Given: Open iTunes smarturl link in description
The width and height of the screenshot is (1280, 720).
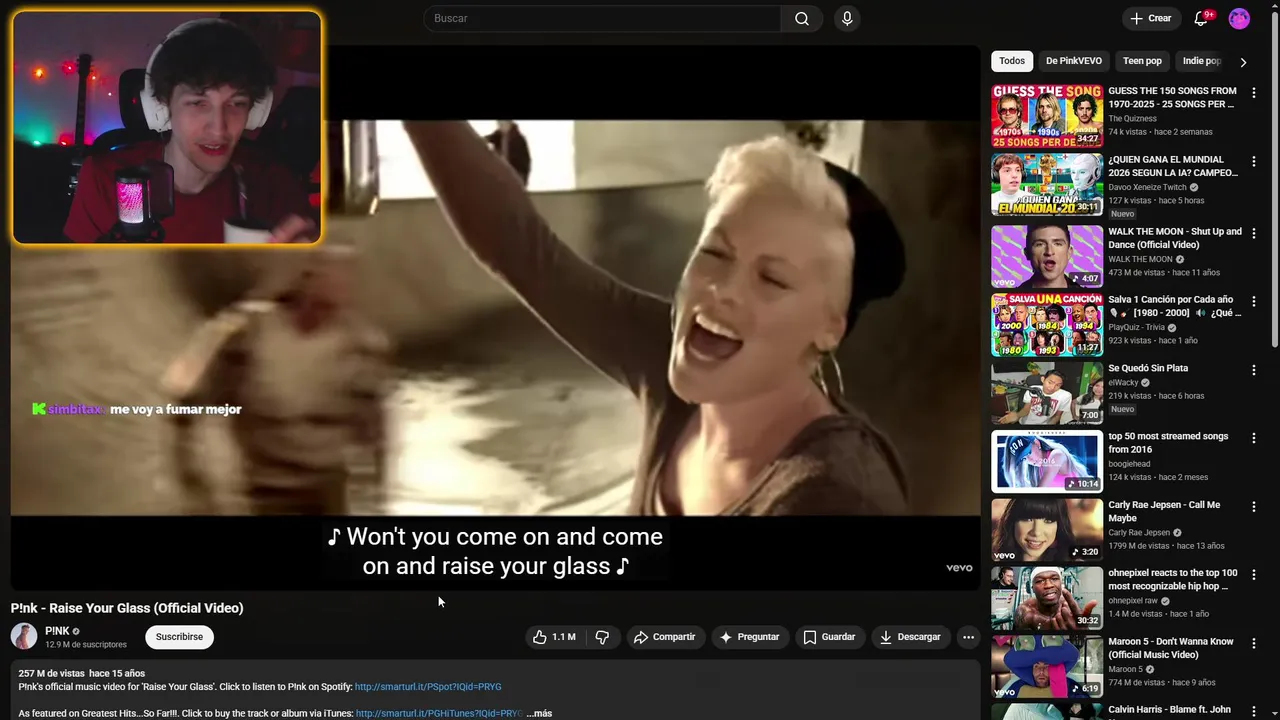Looking at the screenshot, I should pos(439,713).
